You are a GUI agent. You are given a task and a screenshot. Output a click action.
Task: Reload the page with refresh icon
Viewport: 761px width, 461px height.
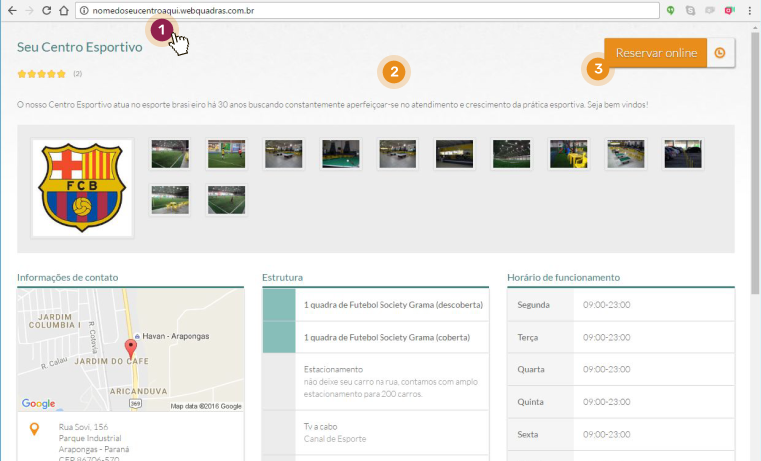tap(46, 9)
